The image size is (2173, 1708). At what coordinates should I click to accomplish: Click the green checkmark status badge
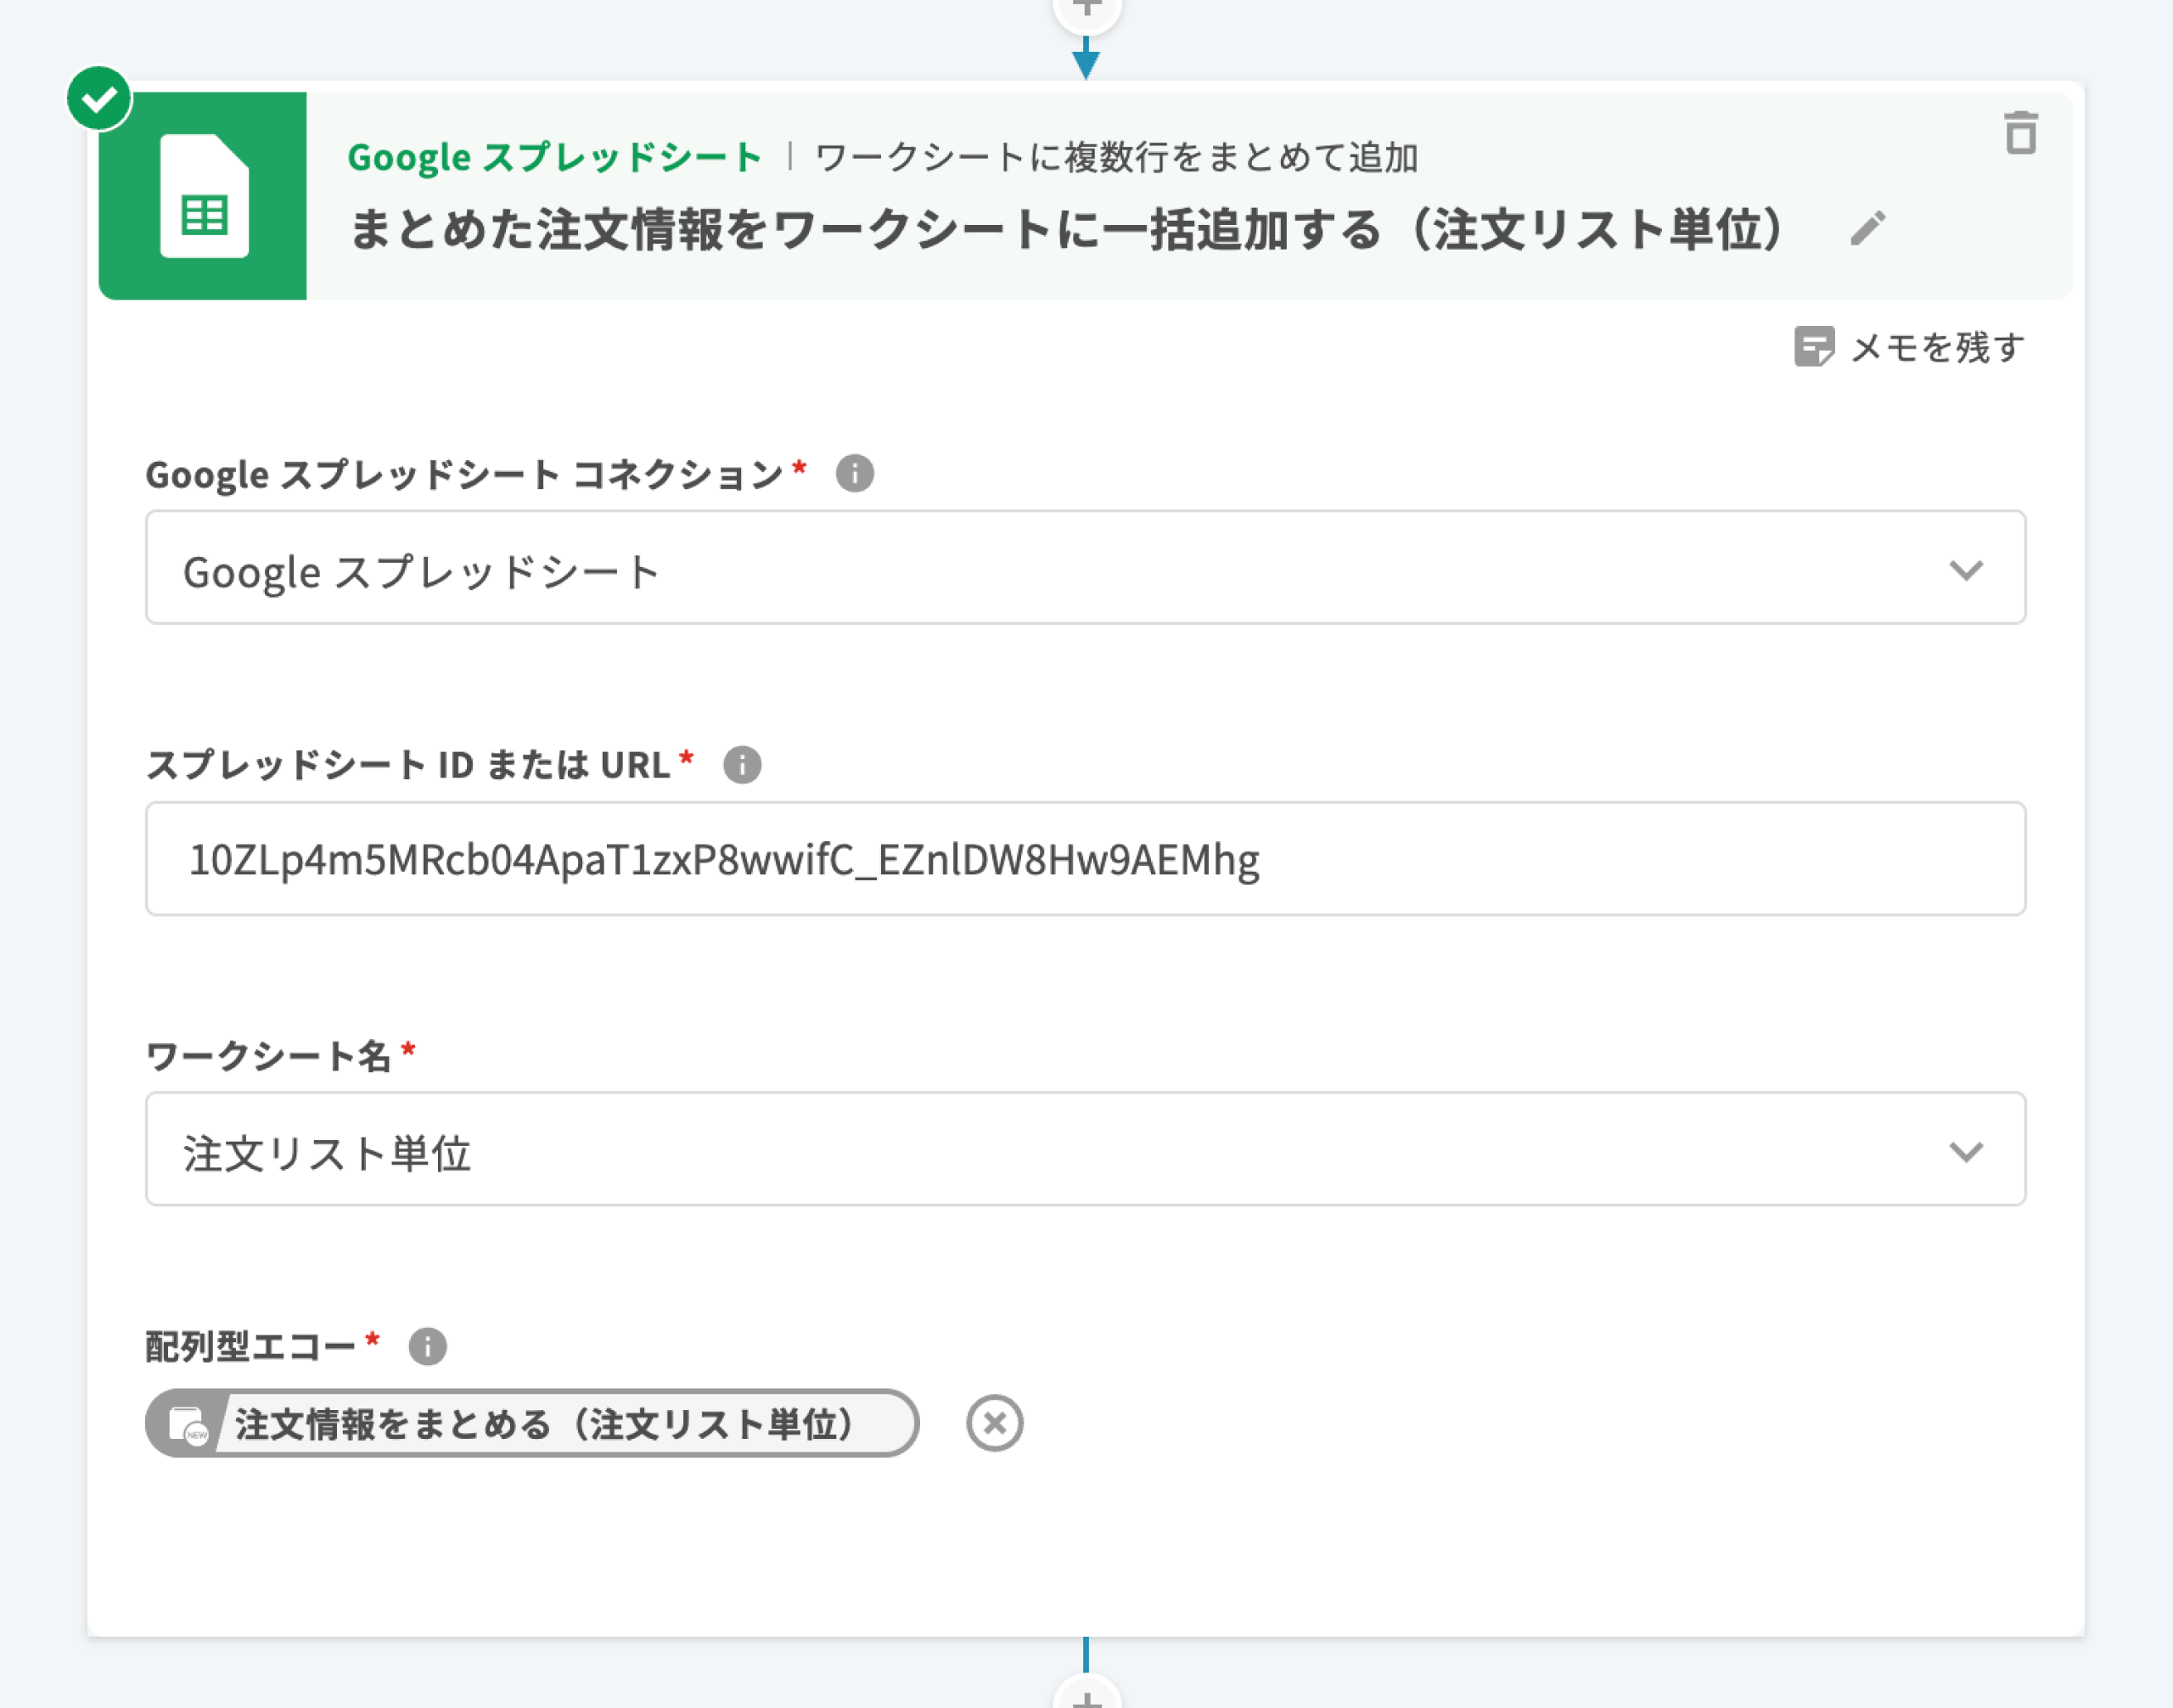(x=98, y=98)
